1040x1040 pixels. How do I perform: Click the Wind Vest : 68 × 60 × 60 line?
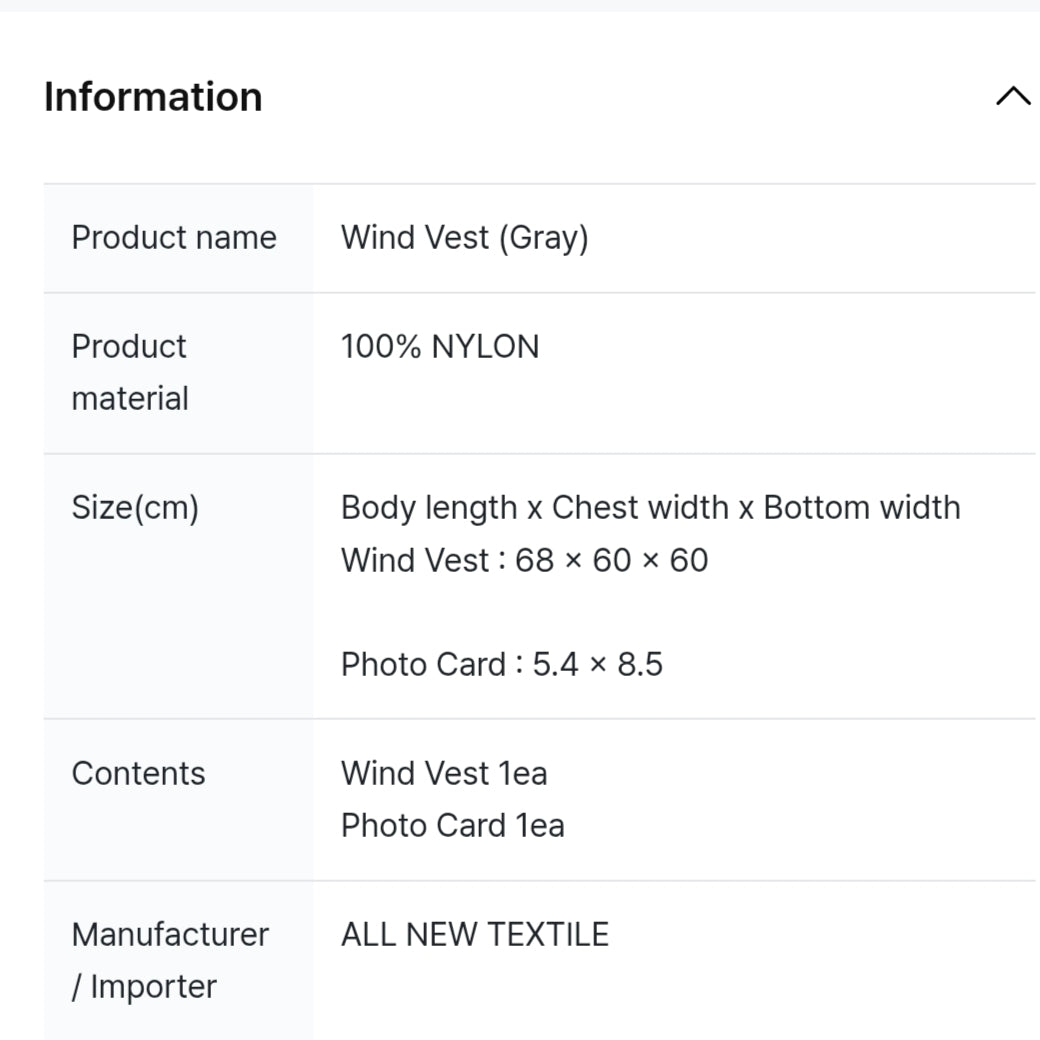(x=525, y=560)
